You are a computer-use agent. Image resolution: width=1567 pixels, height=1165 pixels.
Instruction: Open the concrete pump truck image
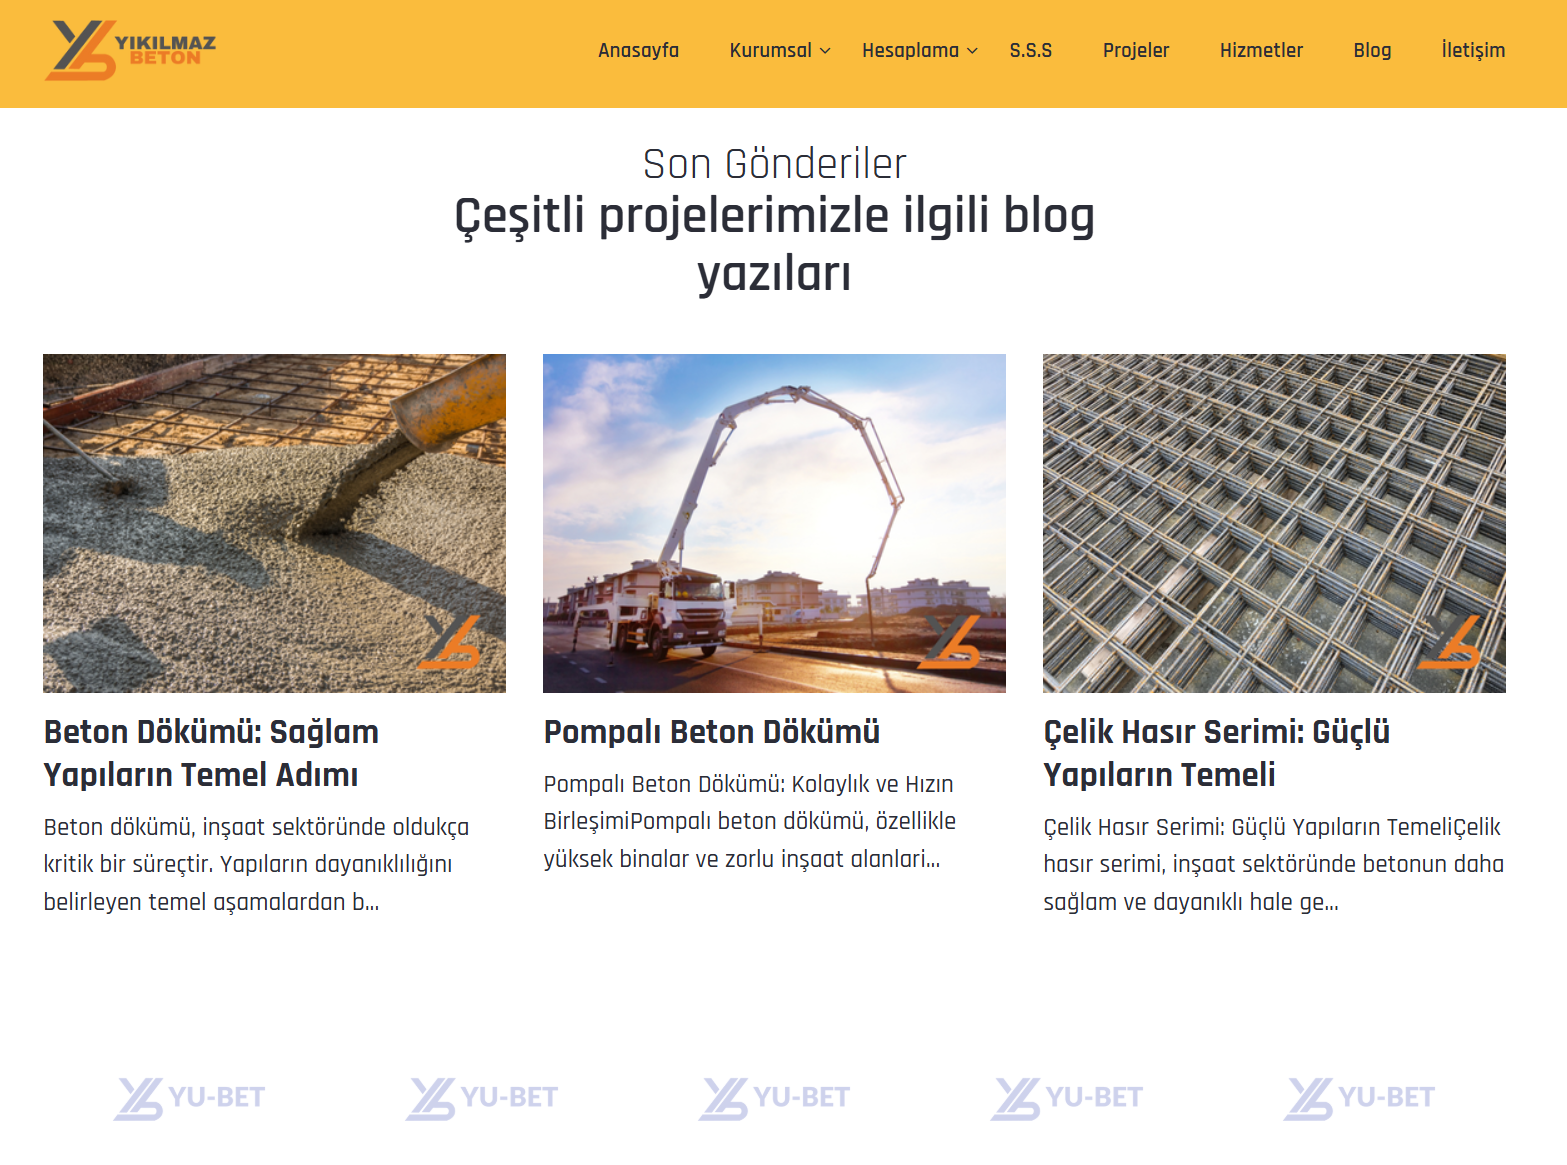774,523
